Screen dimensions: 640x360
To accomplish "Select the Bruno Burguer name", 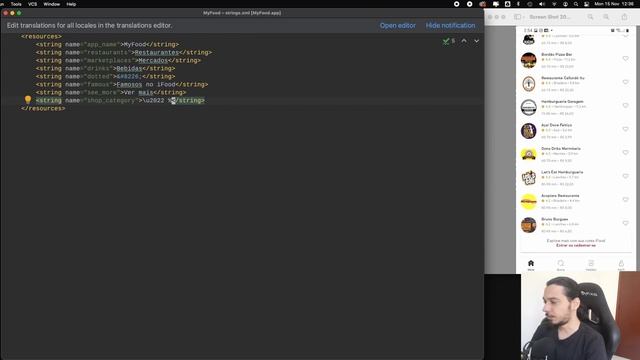I will click(x=554, y=219).
